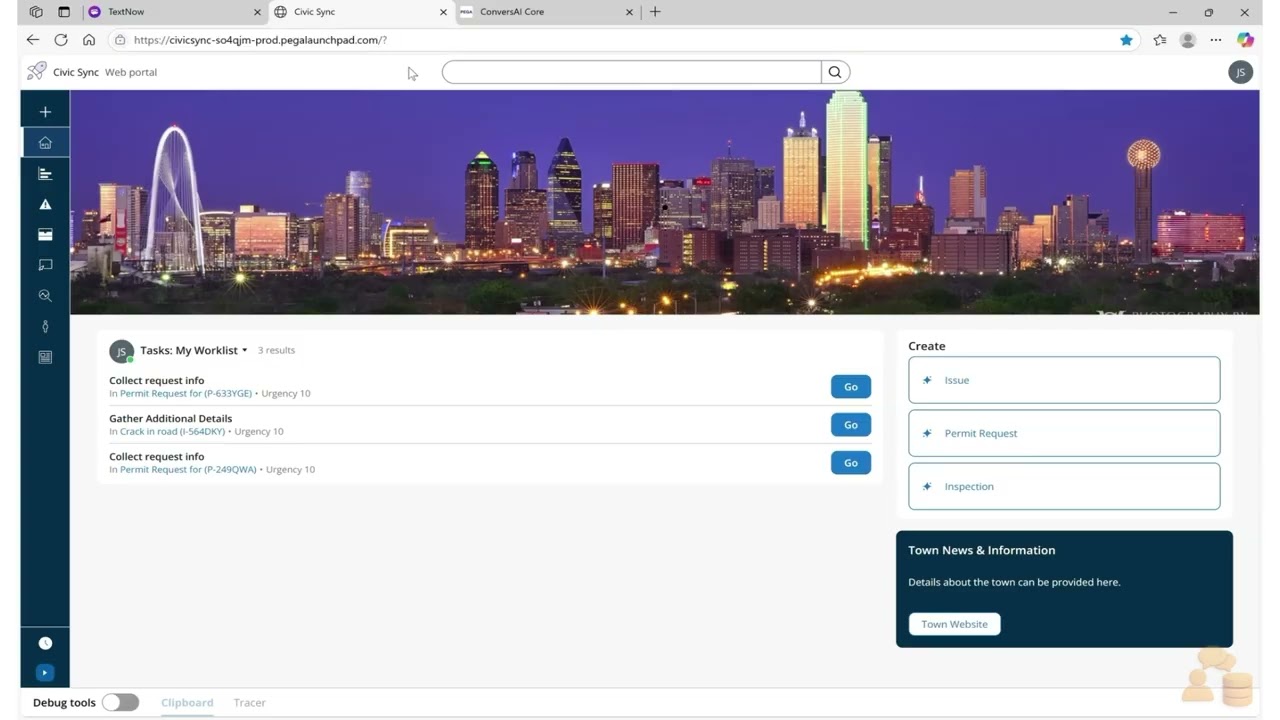Image resolution: width=1280 pixels, height=720 pixels.
Task: Open the card-style sidebar icon
Action: click(x=45, y=235)
